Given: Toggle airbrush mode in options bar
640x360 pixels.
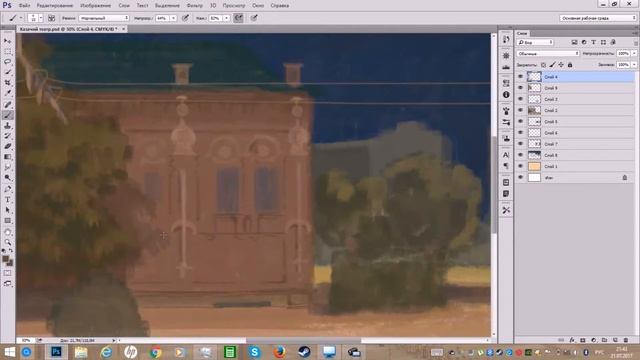Looking at the screenshot, I should (238, 18).
